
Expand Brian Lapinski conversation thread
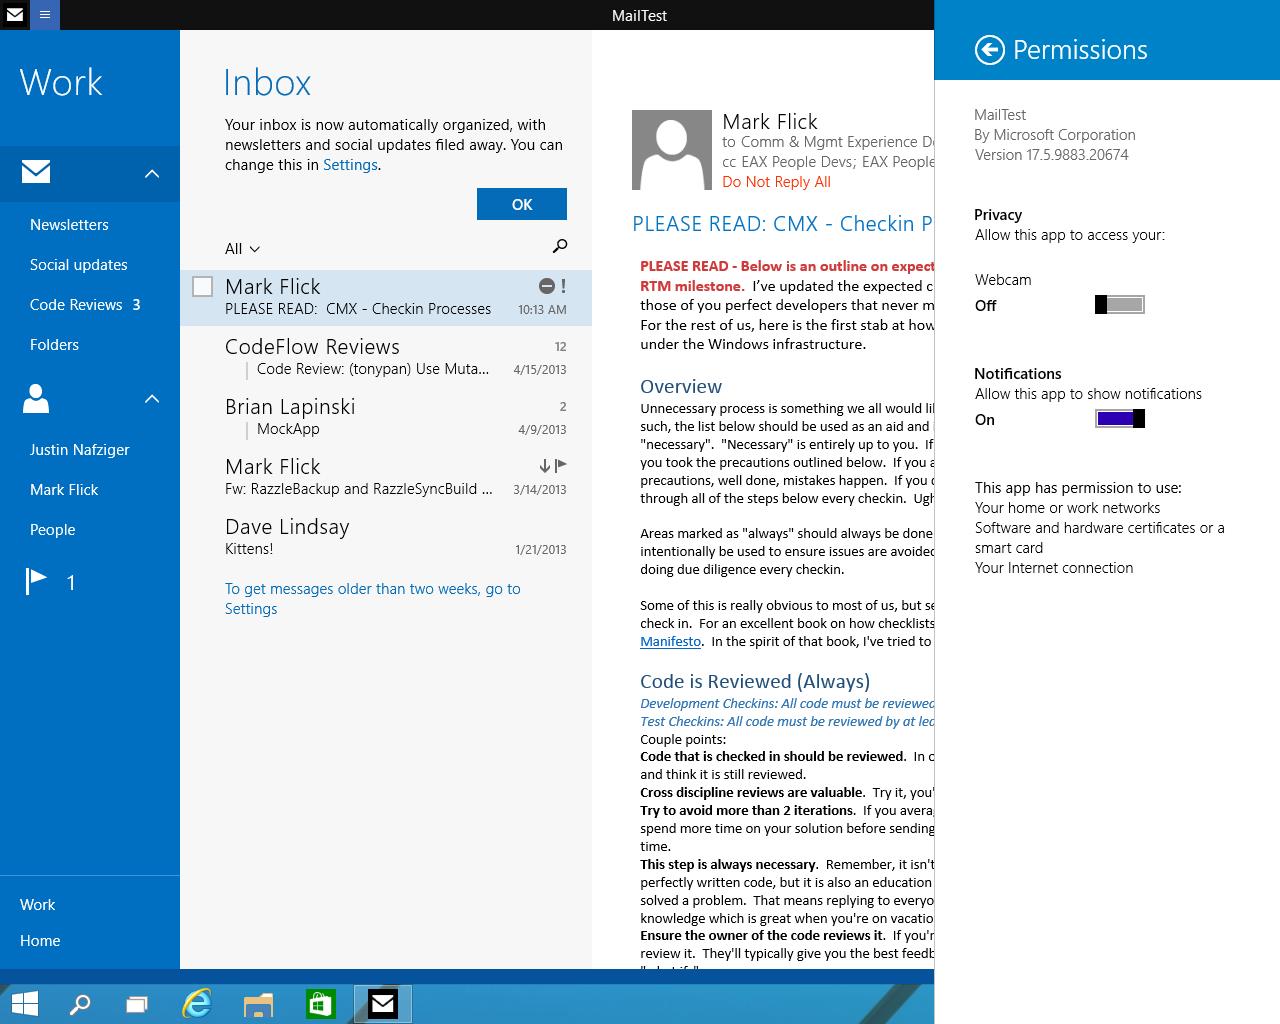tap(386, 417)
